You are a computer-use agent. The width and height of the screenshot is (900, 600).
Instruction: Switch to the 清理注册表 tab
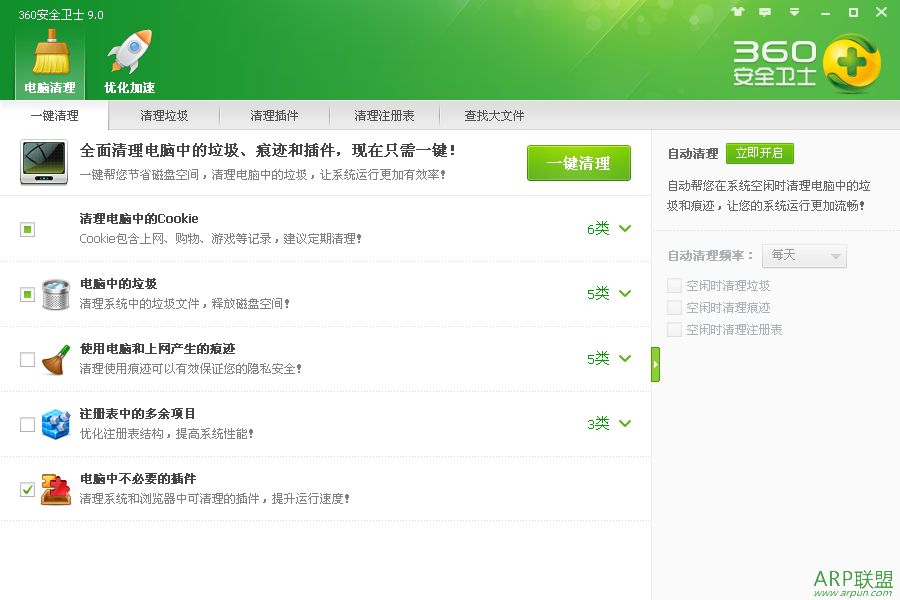[384, 115]
